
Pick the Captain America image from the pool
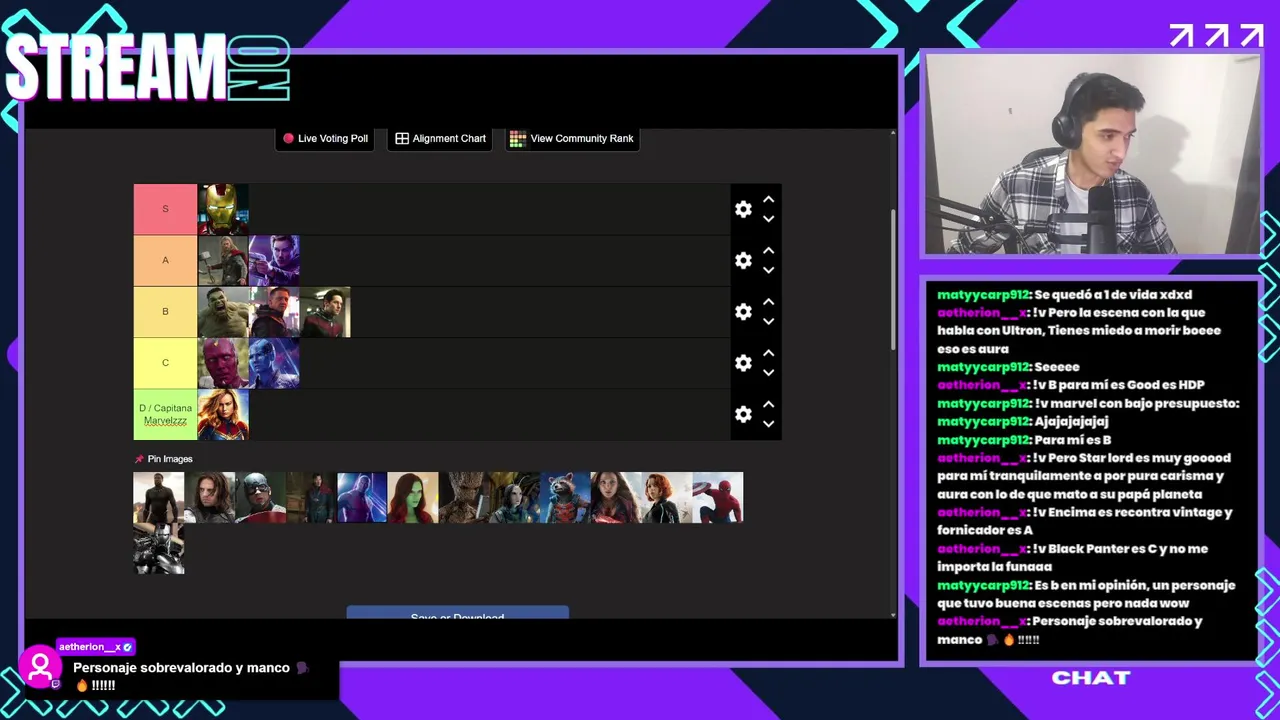pyautogui.click(x=261, y=497)
